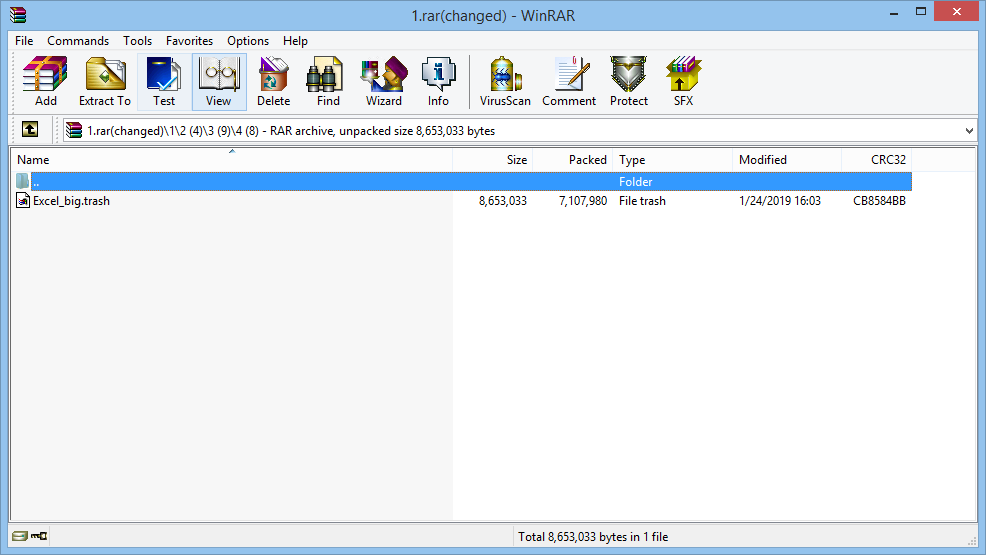Click the Protect archive icon
The image size is (986, 555).
[629, 82]
